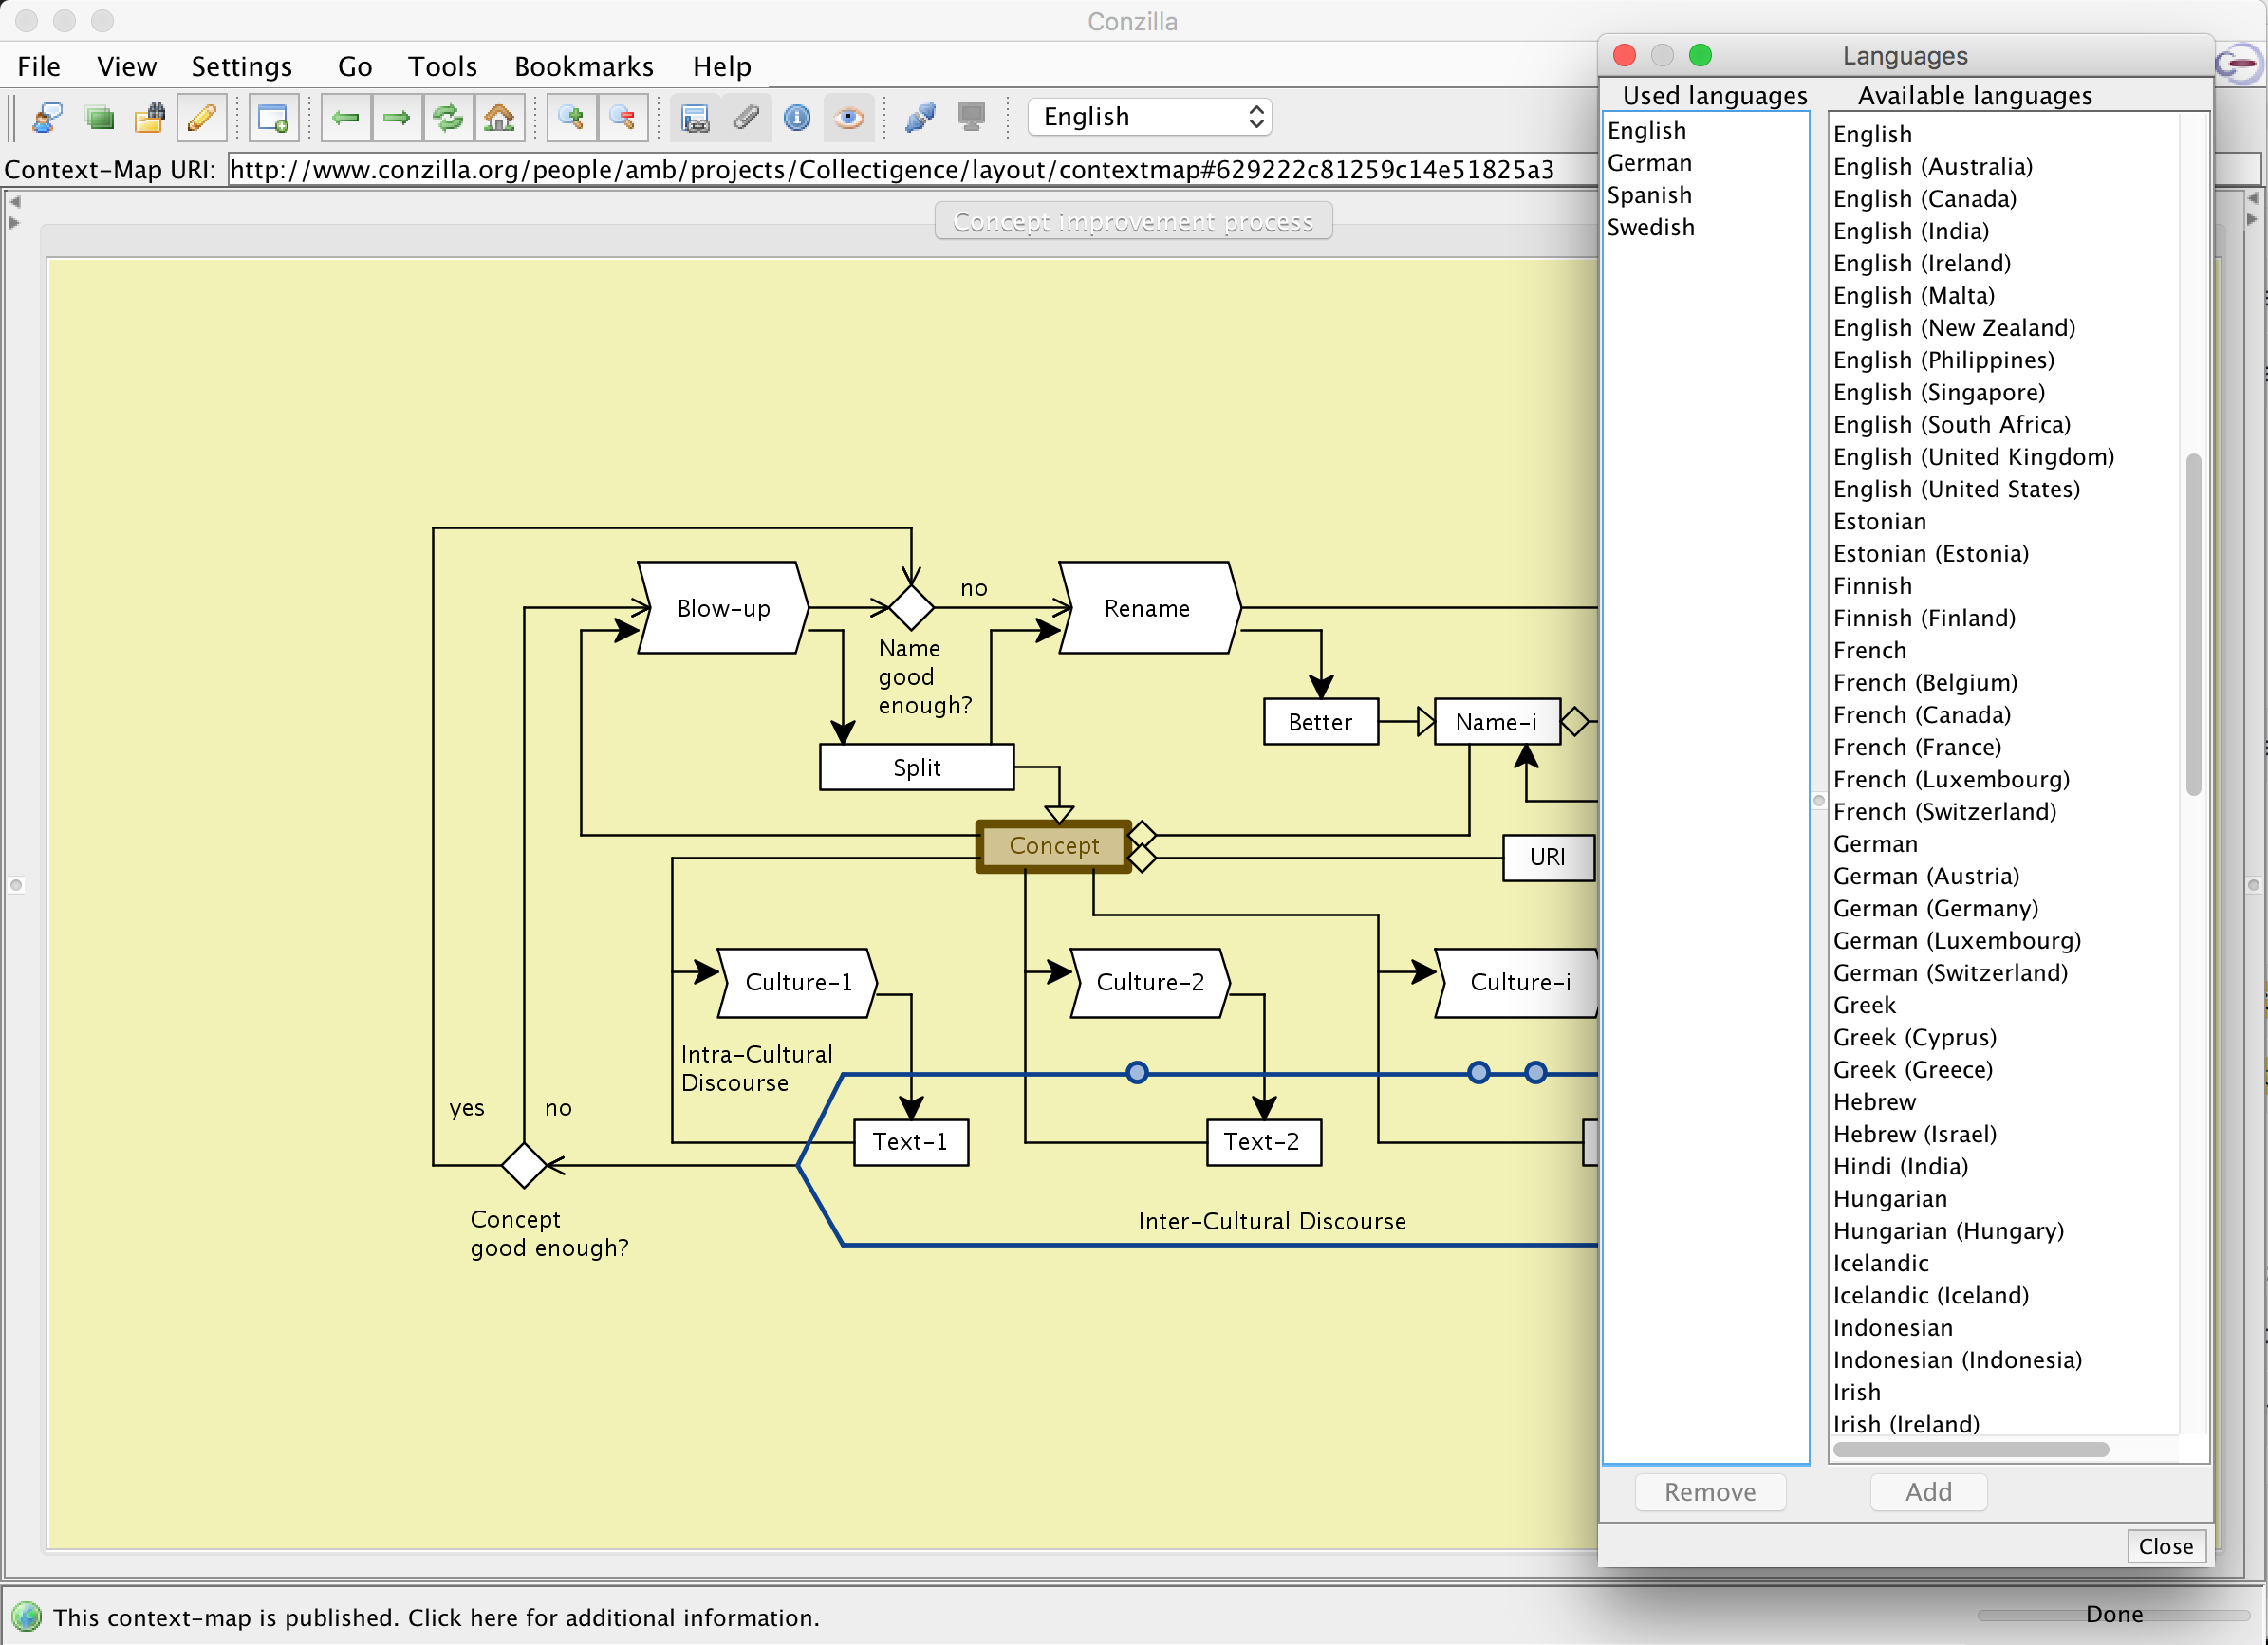Toggle the eye view icon
Viewport: 2268px width, 1645px height.
[849, 118]
